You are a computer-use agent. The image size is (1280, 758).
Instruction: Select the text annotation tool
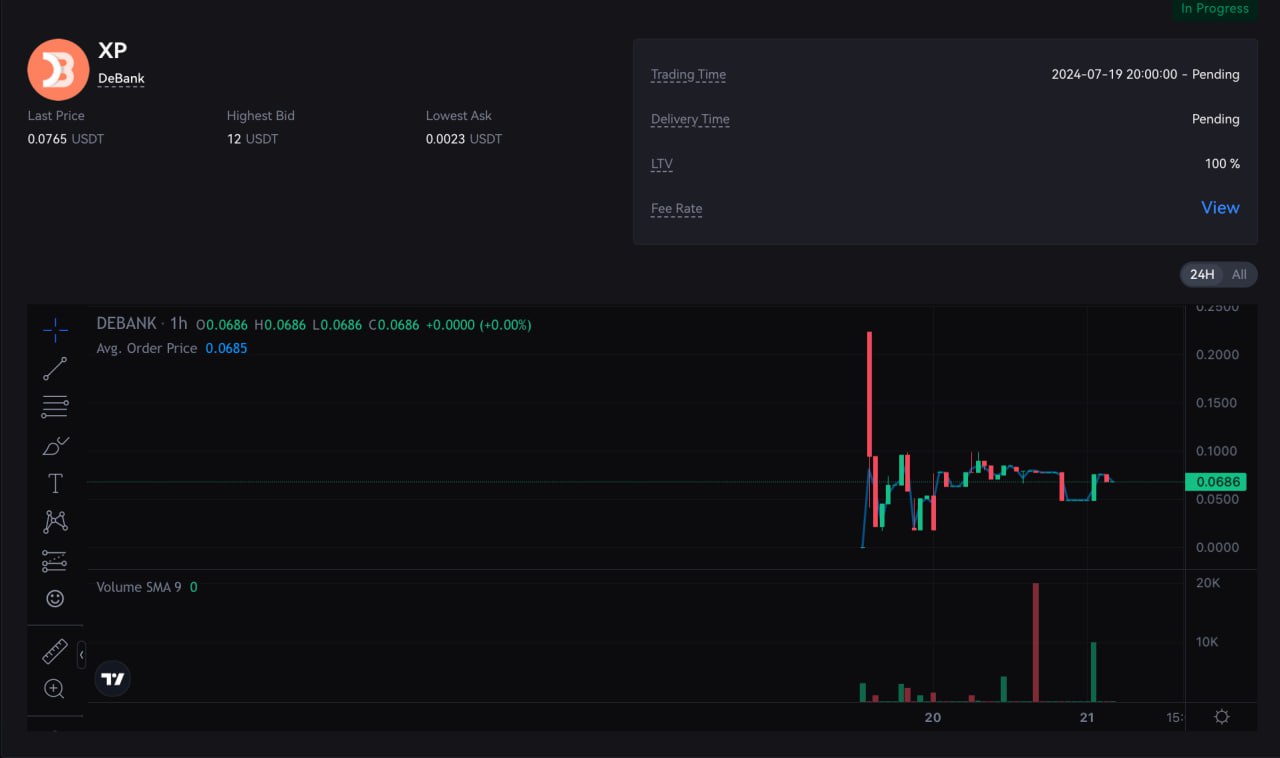point(55,484)
